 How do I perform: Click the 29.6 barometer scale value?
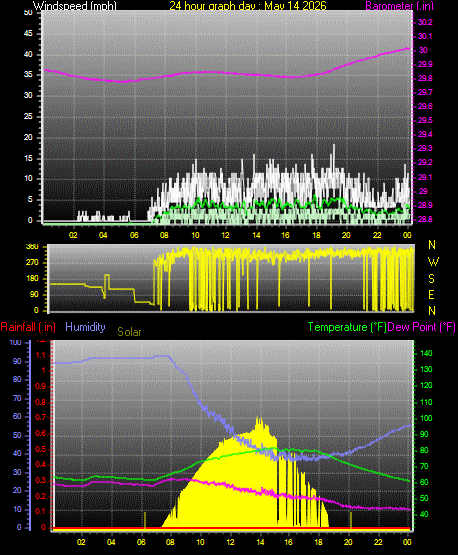(x=425, y=106)
